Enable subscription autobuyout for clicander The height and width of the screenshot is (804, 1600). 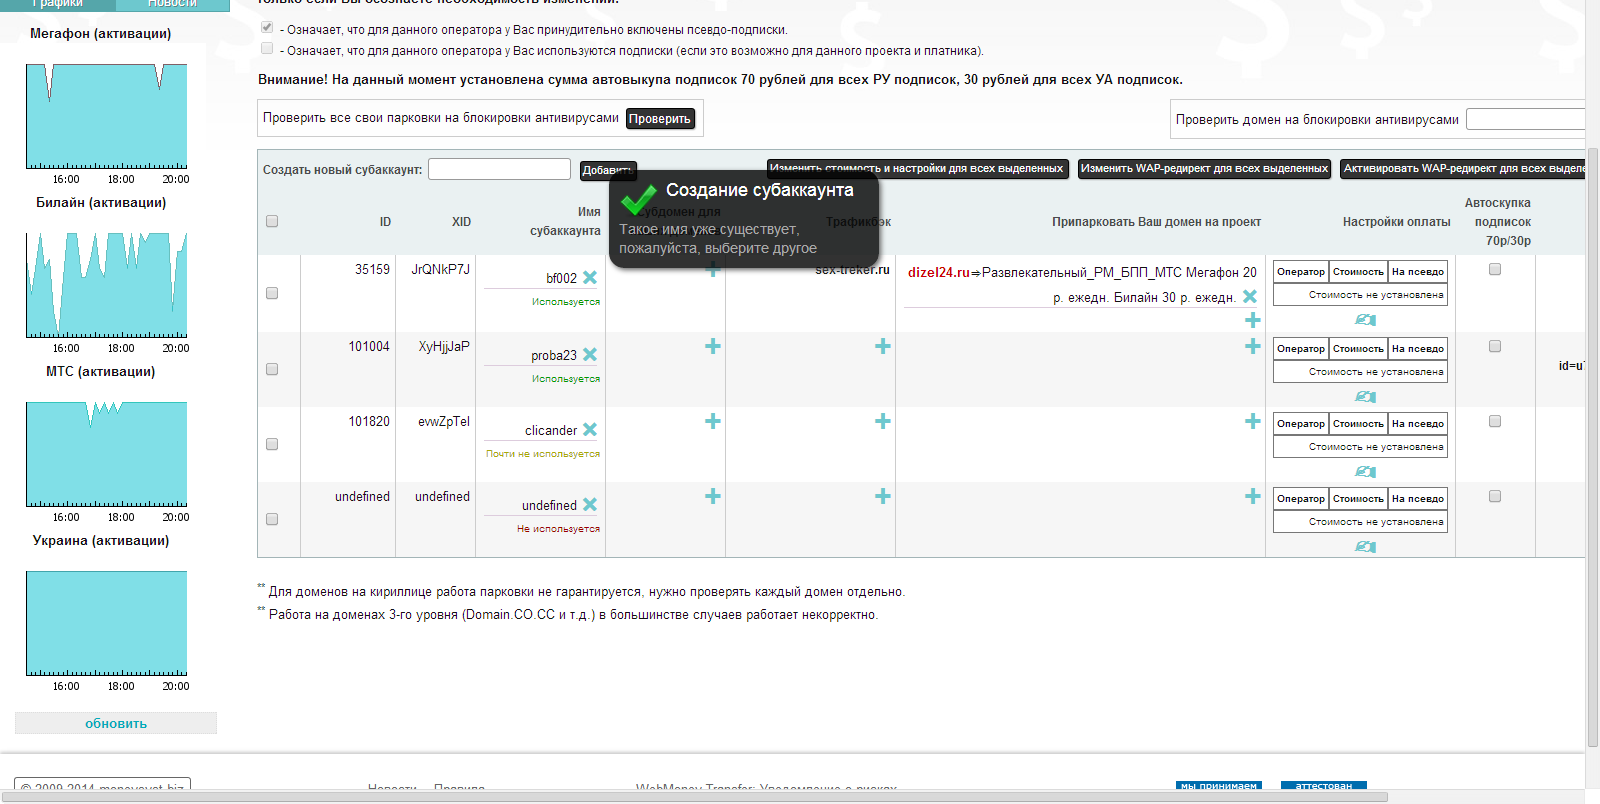tap(1495, 421)
